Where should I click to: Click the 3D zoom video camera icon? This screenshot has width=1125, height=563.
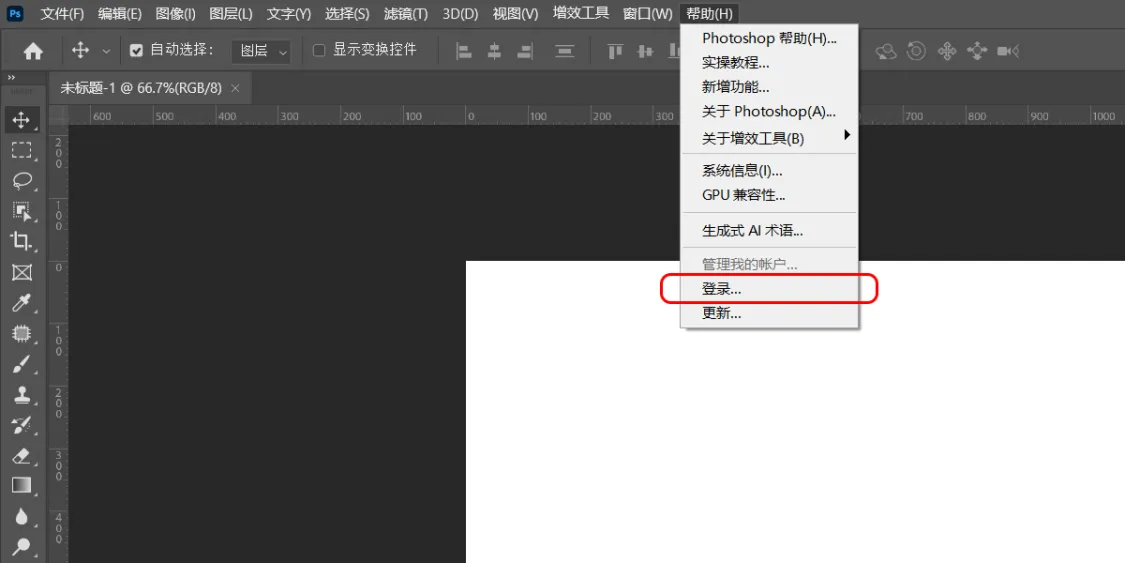(1008, 51)
